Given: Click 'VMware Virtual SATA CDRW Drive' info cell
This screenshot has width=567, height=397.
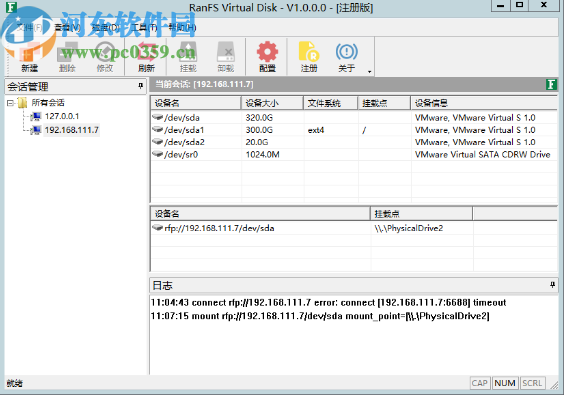Looking at the screenshot, I should pyautogui.click(x=482, y=154).
